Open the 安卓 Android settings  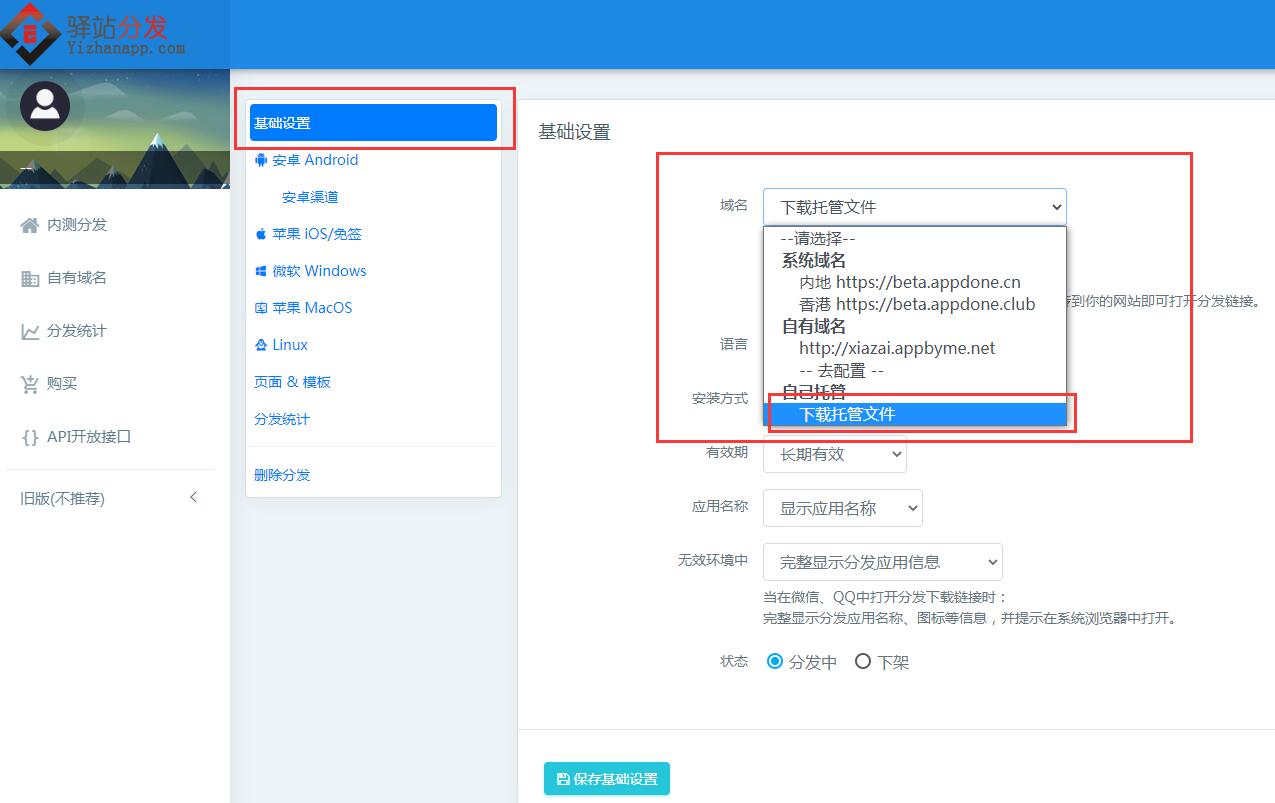point(315,160)
